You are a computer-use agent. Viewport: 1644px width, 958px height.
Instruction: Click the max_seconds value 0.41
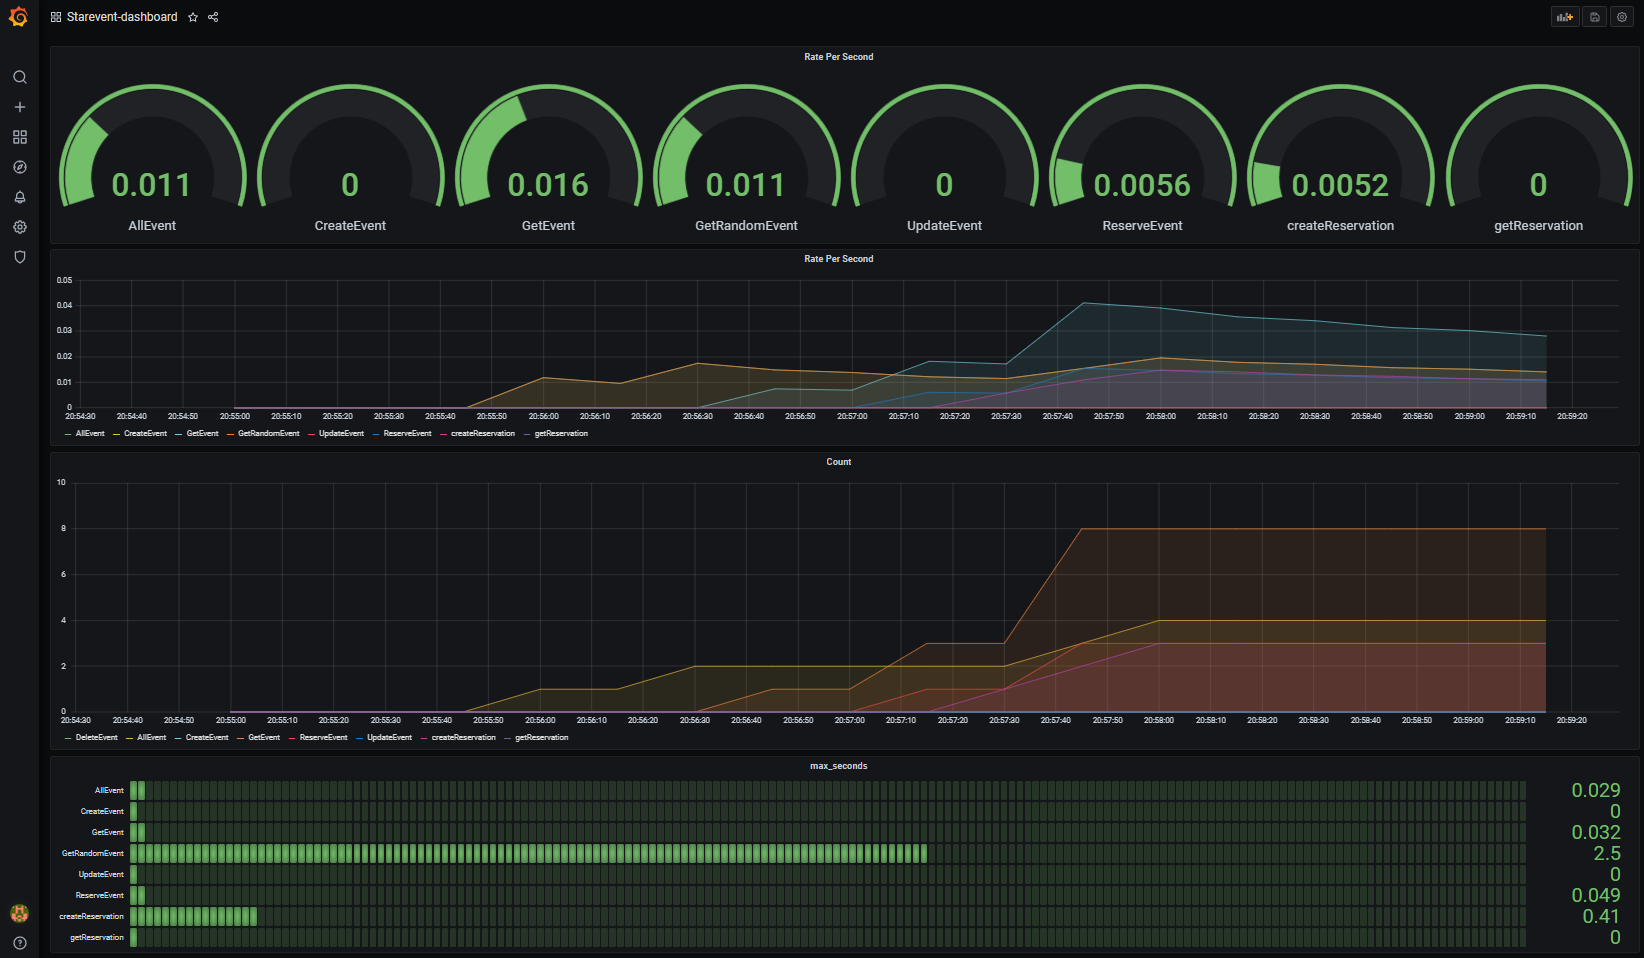tap(1601, 916)
